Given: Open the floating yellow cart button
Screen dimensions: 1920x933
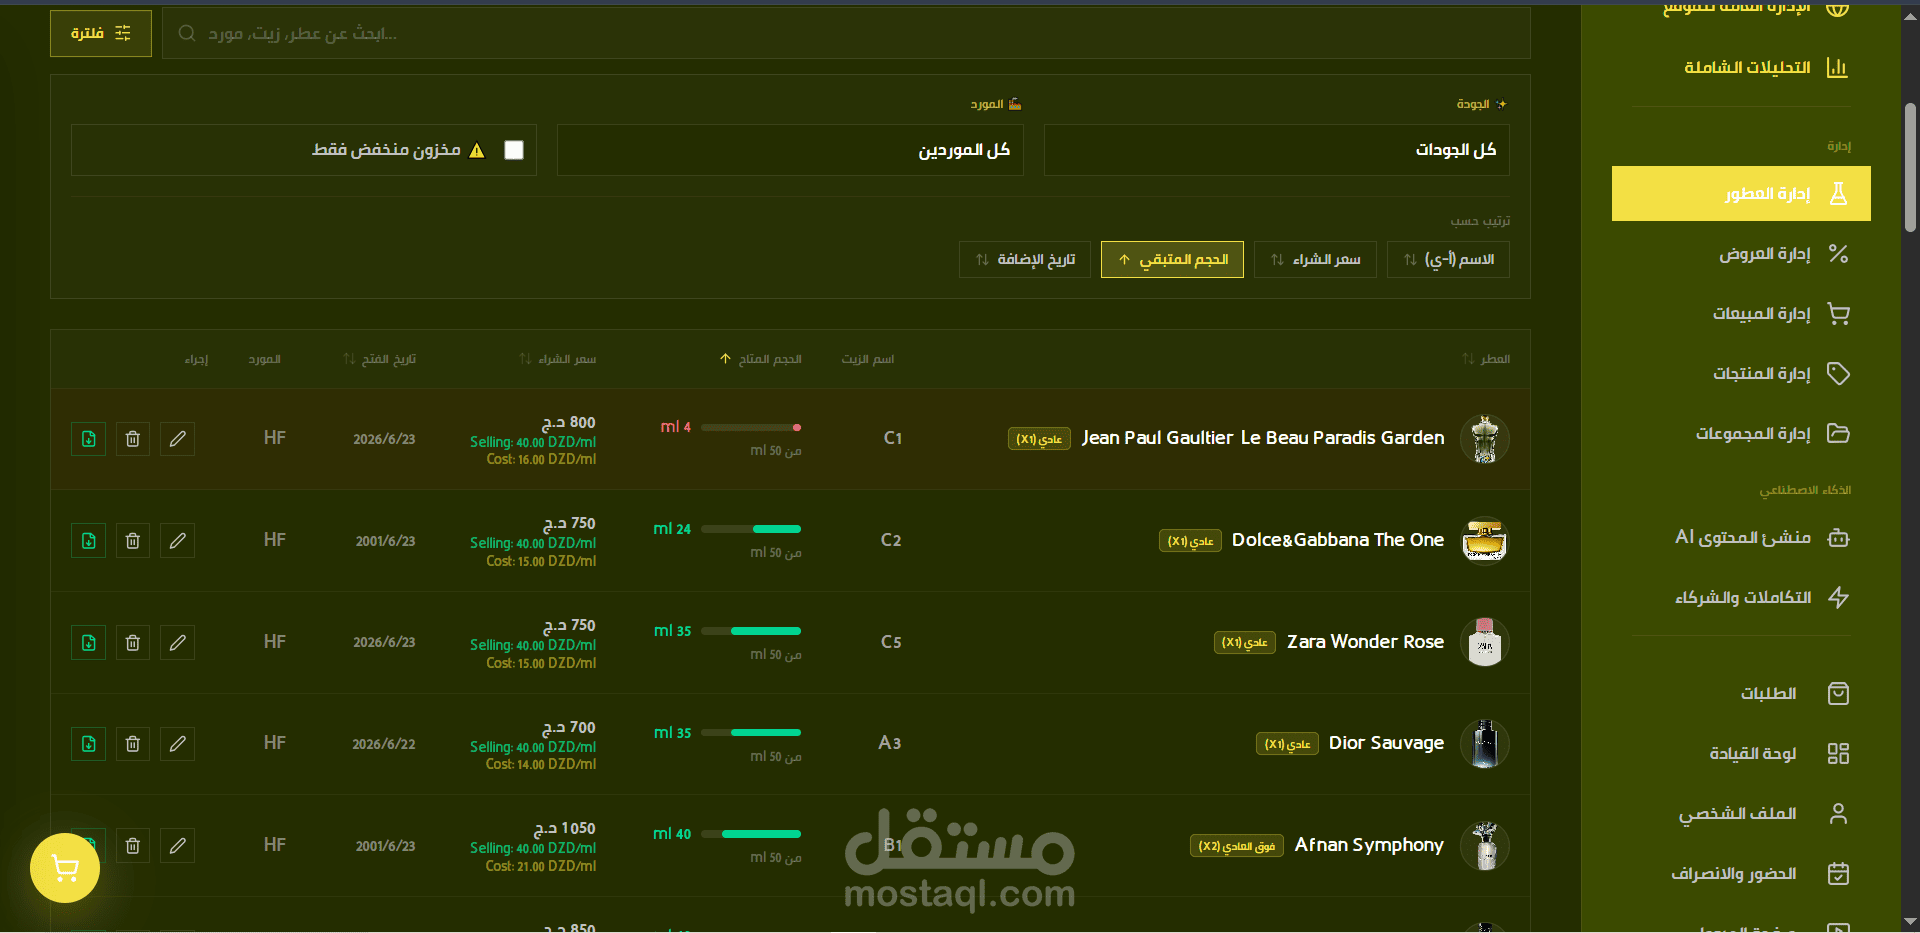Looking at the screenshot, I should pyautogui.click(x=65, y=868).
